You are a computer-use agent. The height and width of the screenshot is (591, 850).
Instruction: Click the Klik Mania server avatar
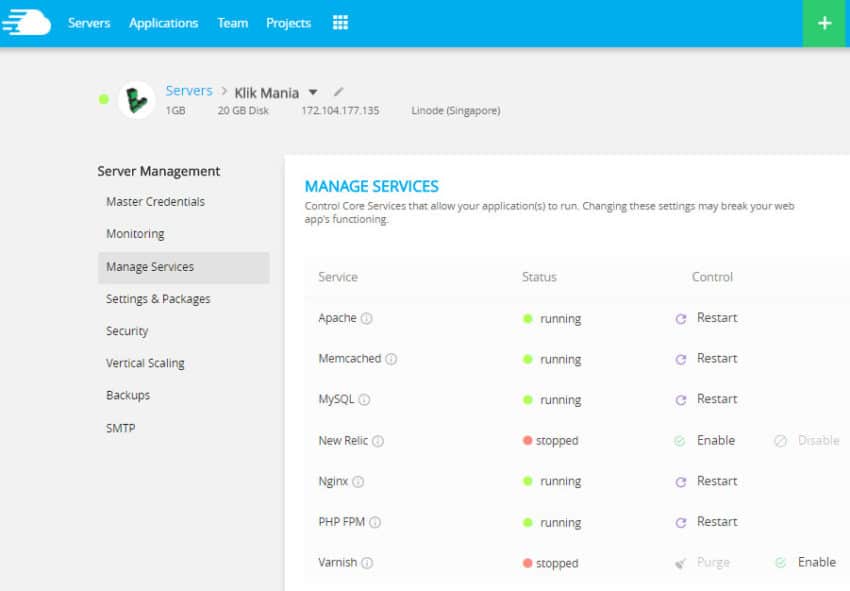click(134, 100)
